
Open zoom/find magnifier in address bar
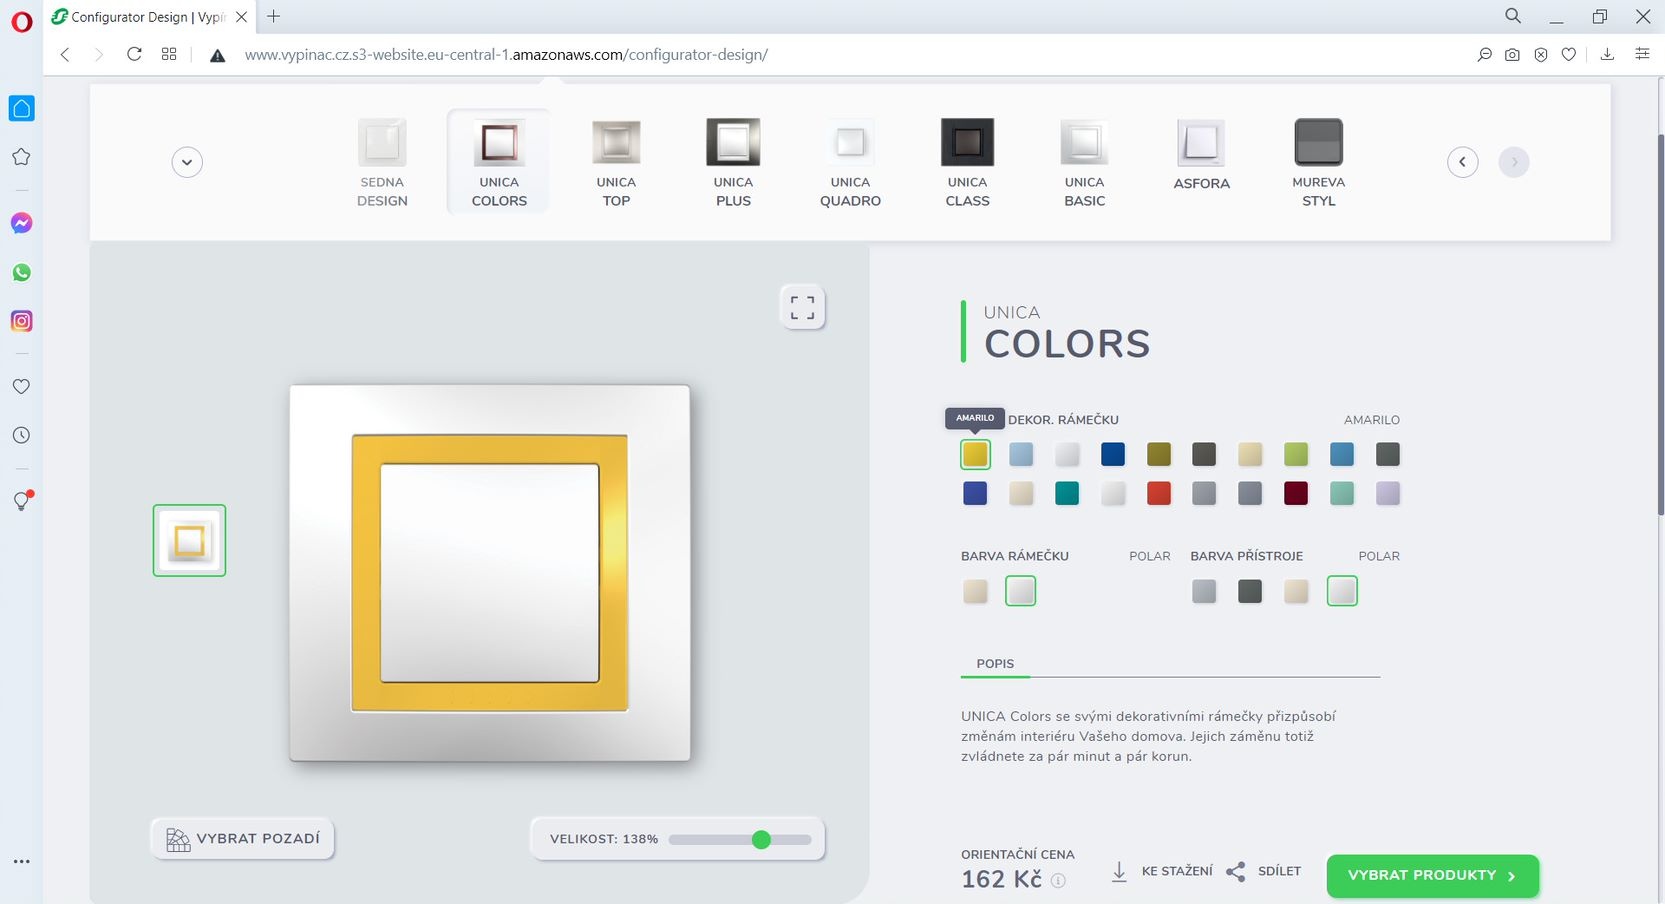[x=1485, y=55]
